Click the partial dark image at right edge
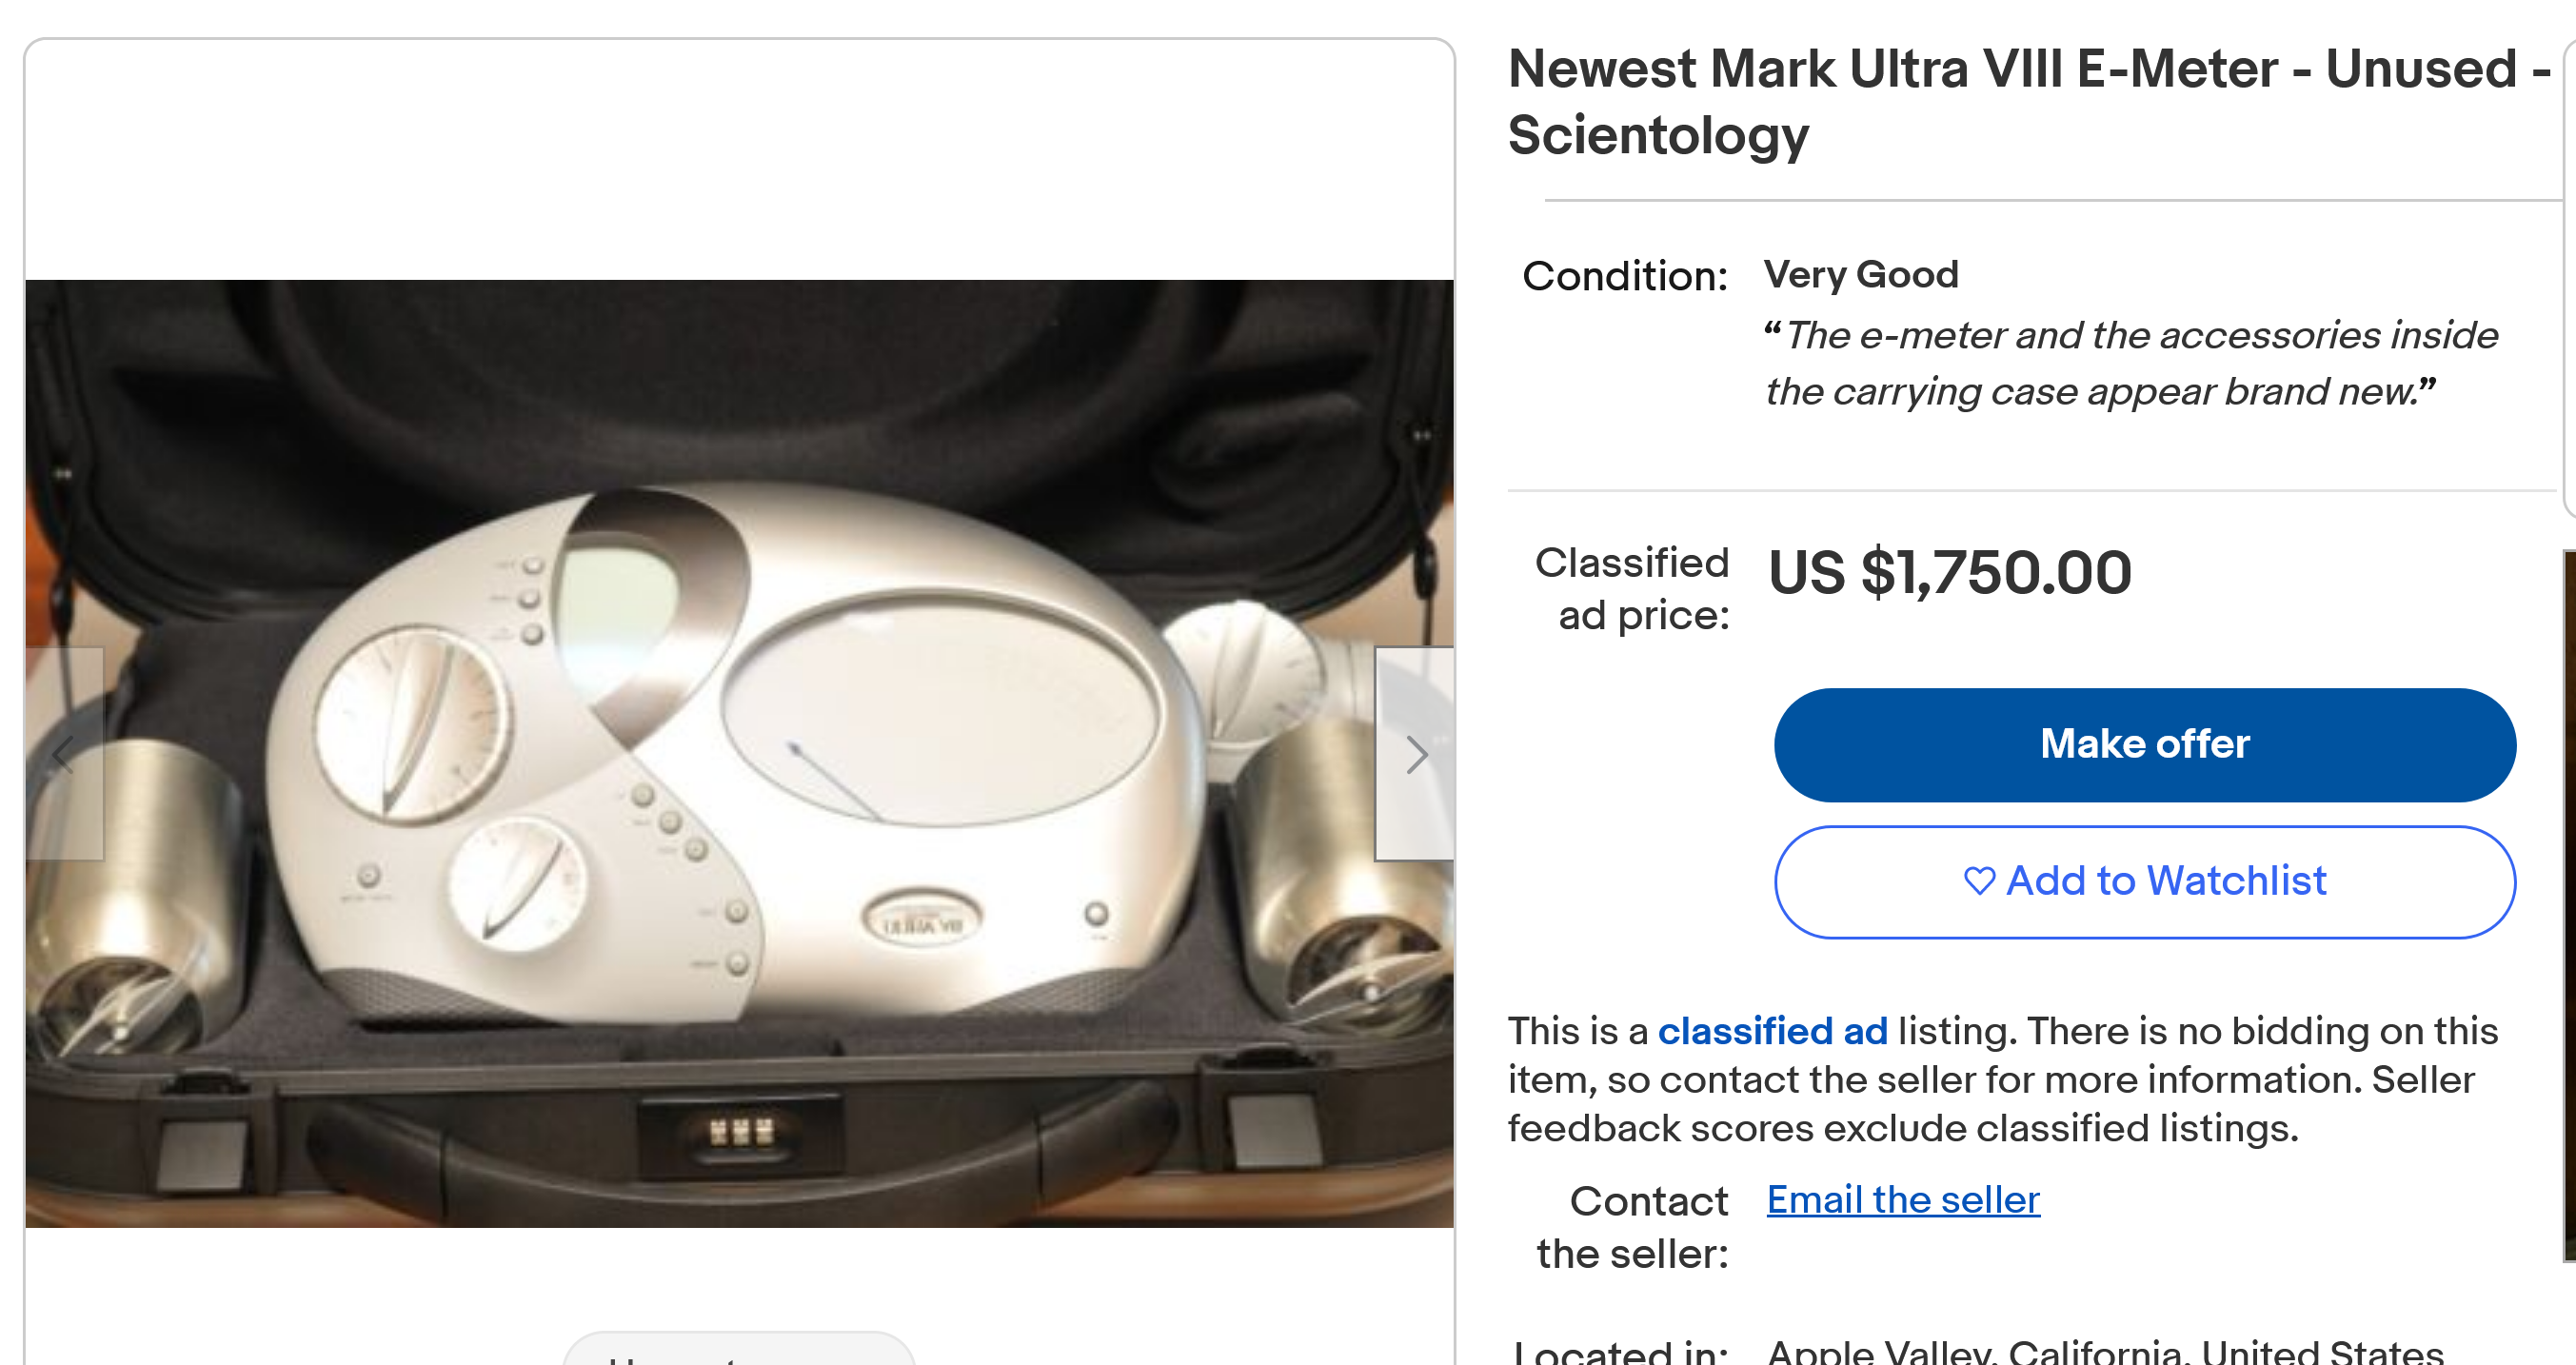The image size is (2576, 1365). point(2569,900)
